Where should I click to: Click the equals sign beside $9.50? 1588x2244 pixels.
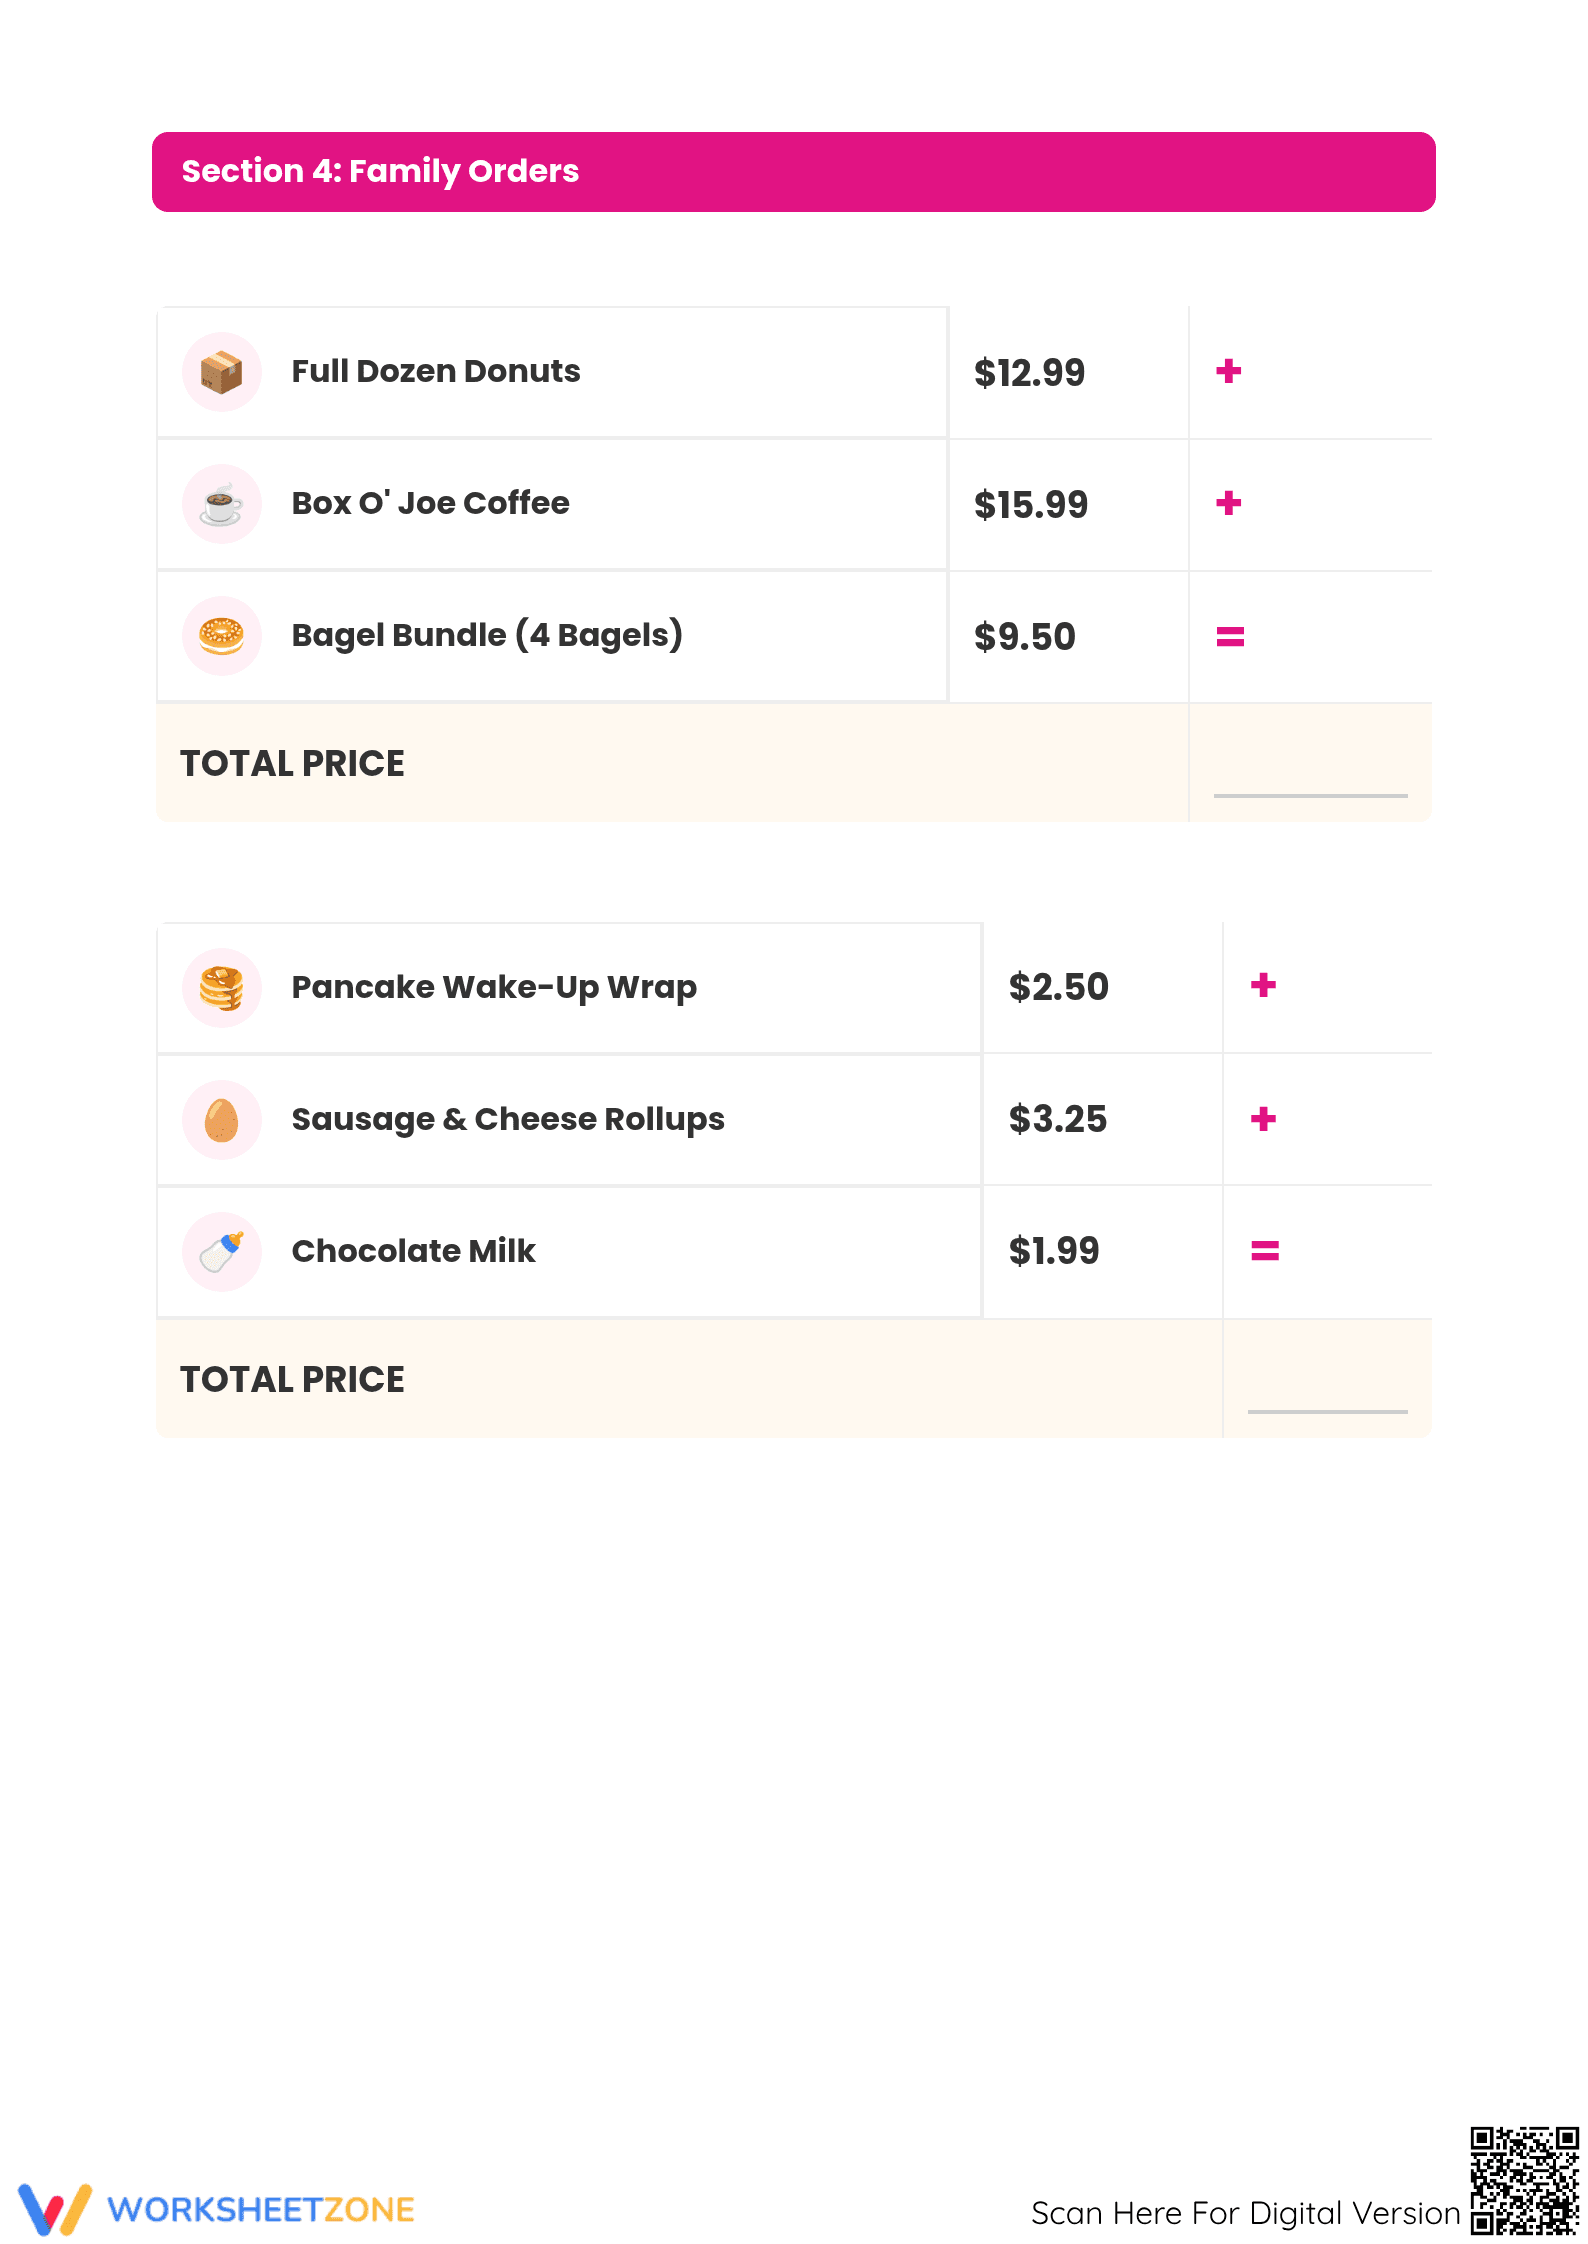tap(1230, 636)
